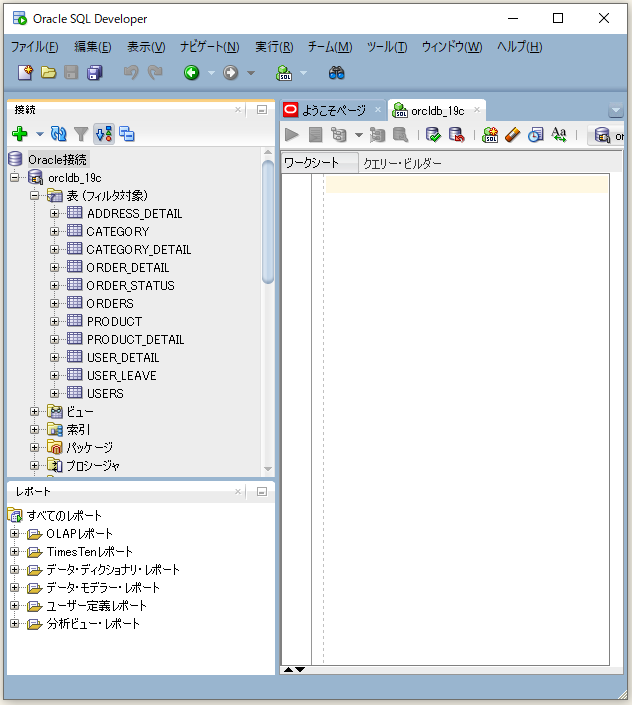Open the ヘルプ(H) menu
The image size is (632, 705).
point(519,47)
